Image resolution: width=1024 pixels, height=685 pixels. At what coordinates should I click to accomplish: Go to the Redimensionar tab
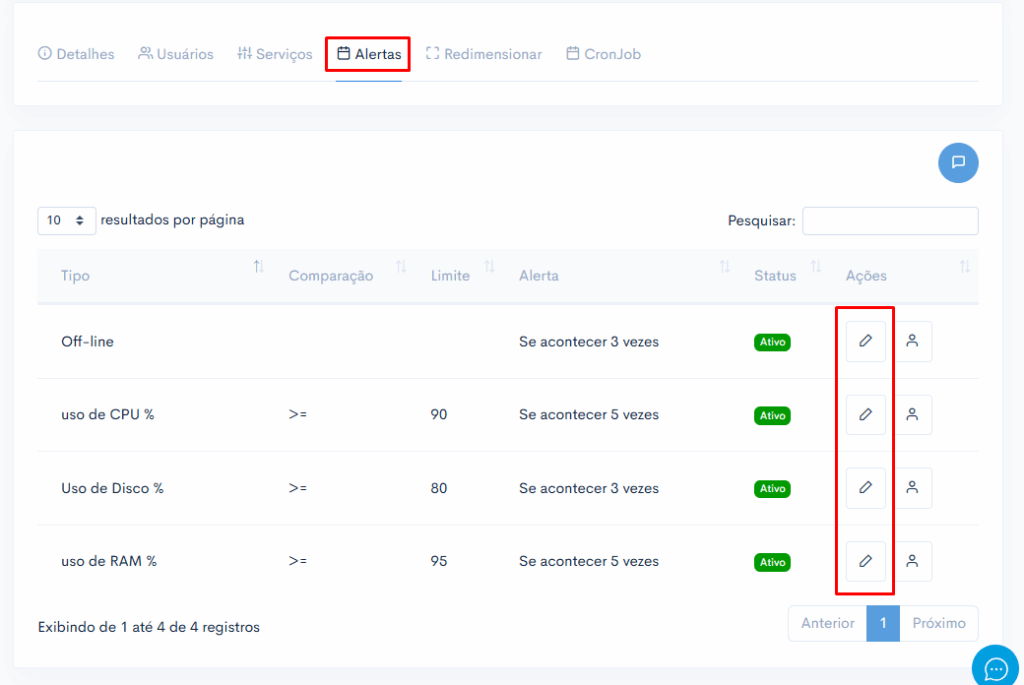pos(484,54)
